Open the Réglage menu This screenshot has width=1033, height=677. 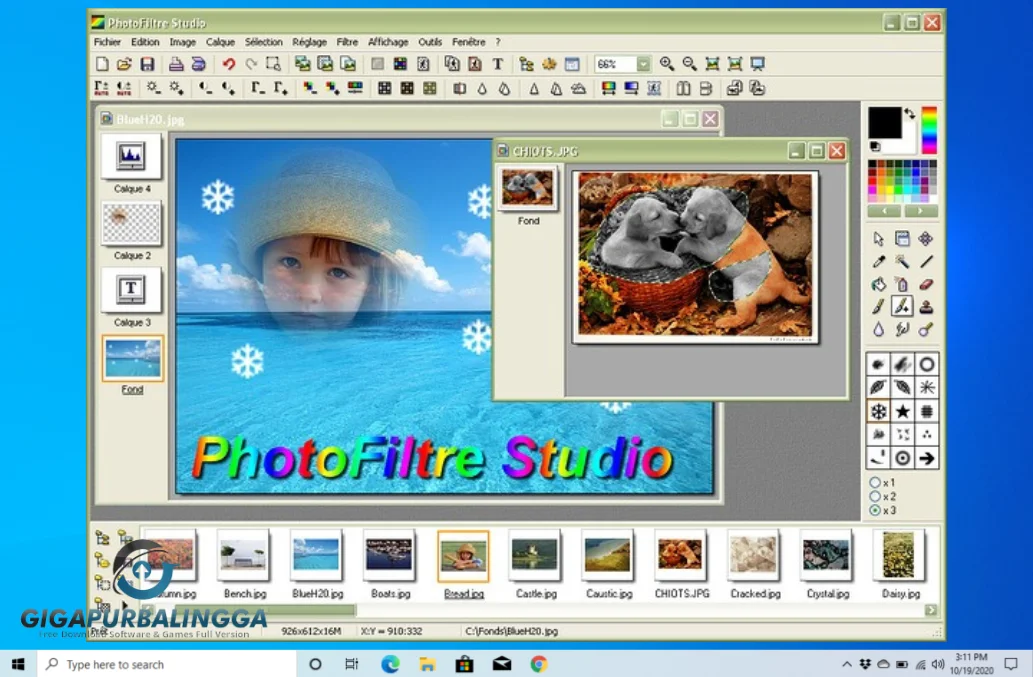pos(310,41)
